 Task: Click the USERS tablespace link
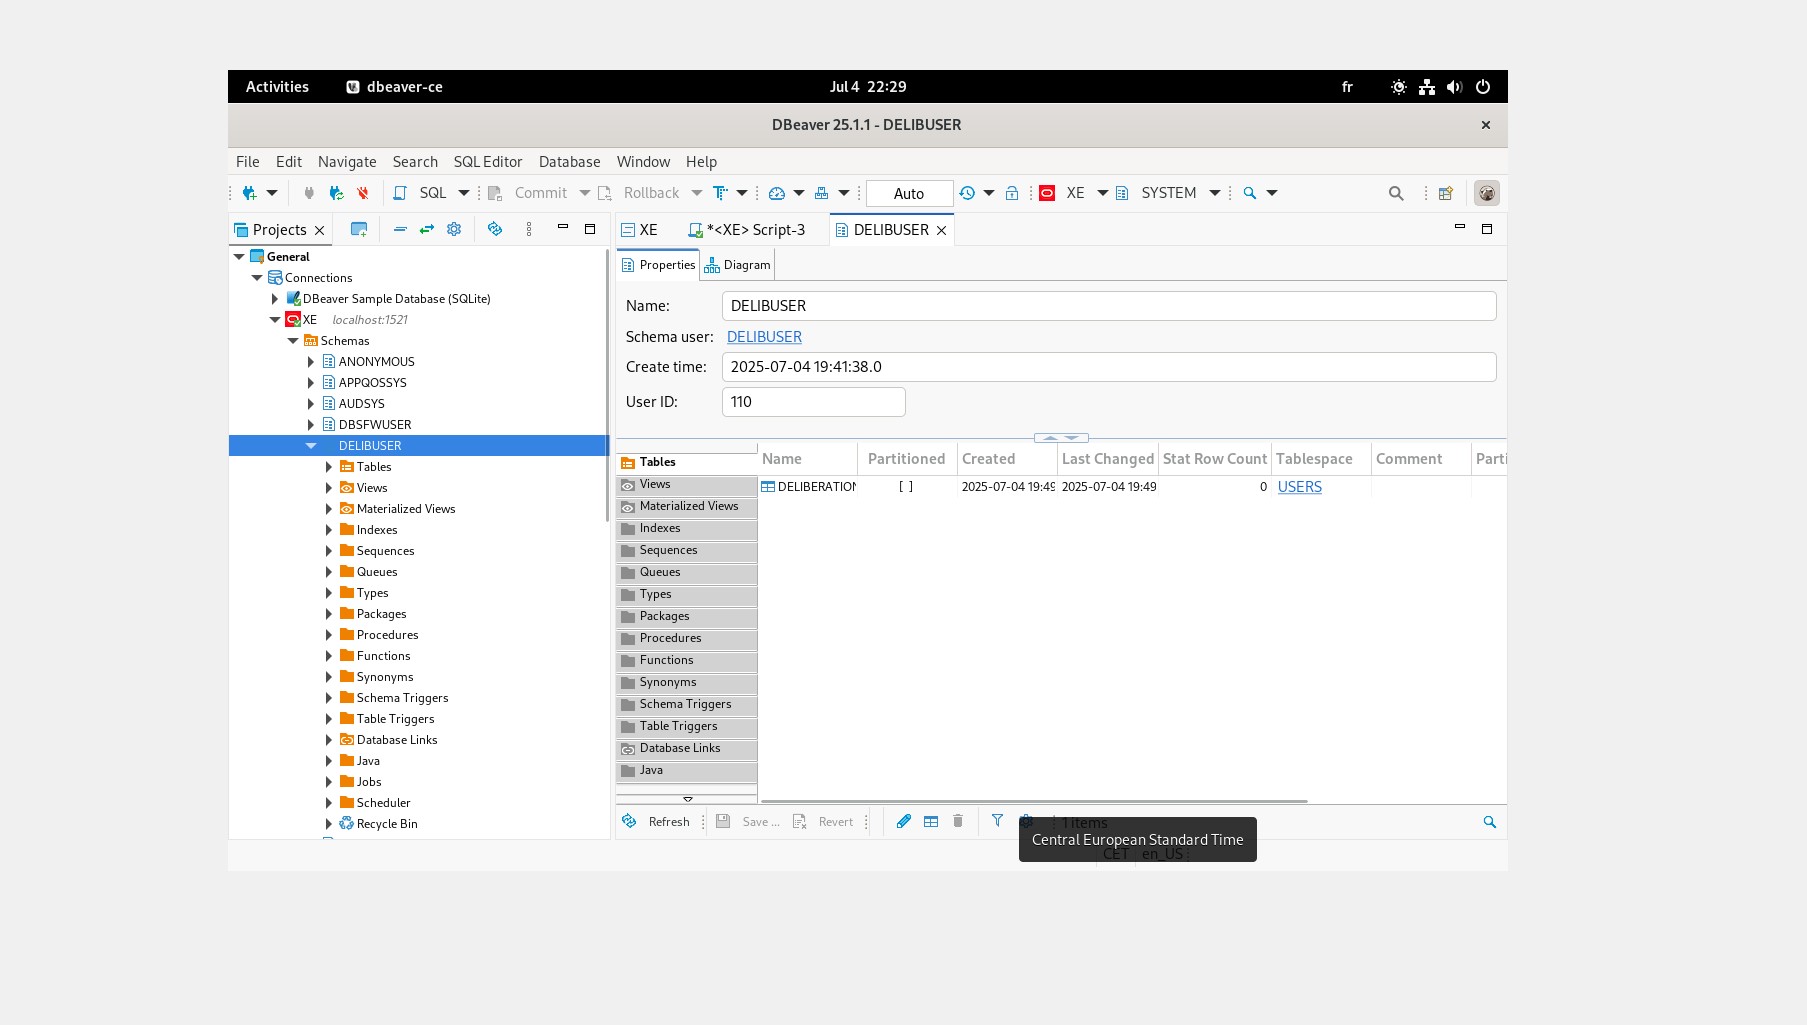coord(1299,487)
